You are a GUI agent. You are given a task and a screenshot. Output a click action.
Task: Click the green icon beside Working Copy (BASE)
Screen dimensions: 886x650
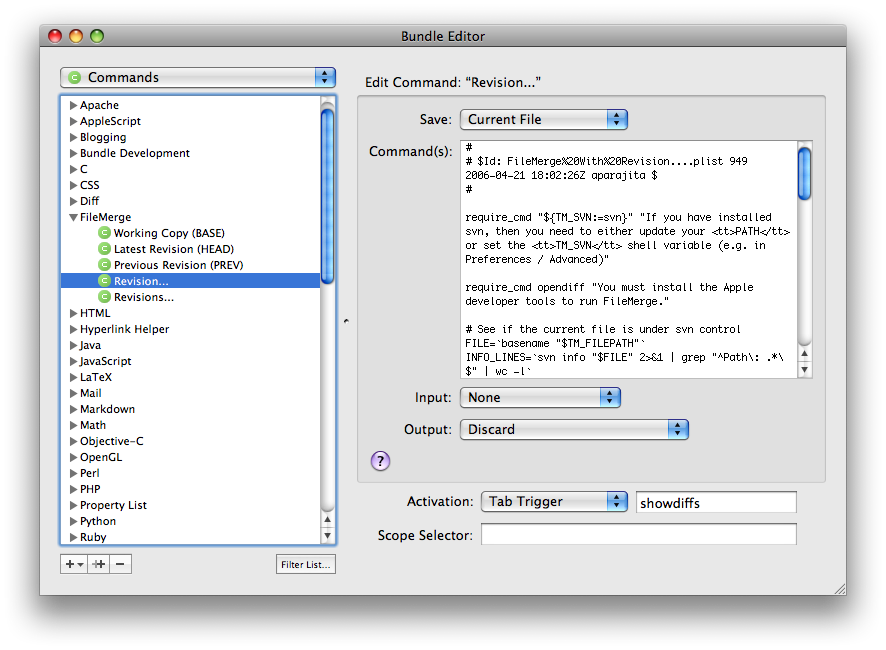[105, 233]
